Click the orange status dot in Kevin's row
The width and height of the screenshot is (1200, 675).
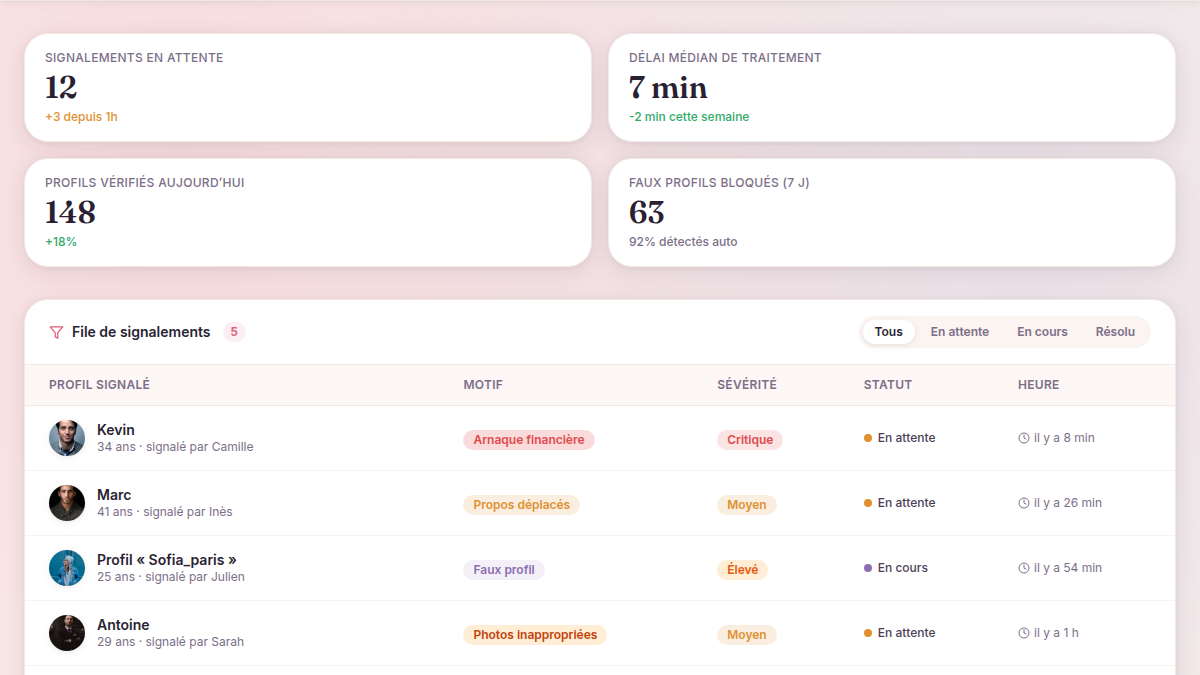(868, 438)
